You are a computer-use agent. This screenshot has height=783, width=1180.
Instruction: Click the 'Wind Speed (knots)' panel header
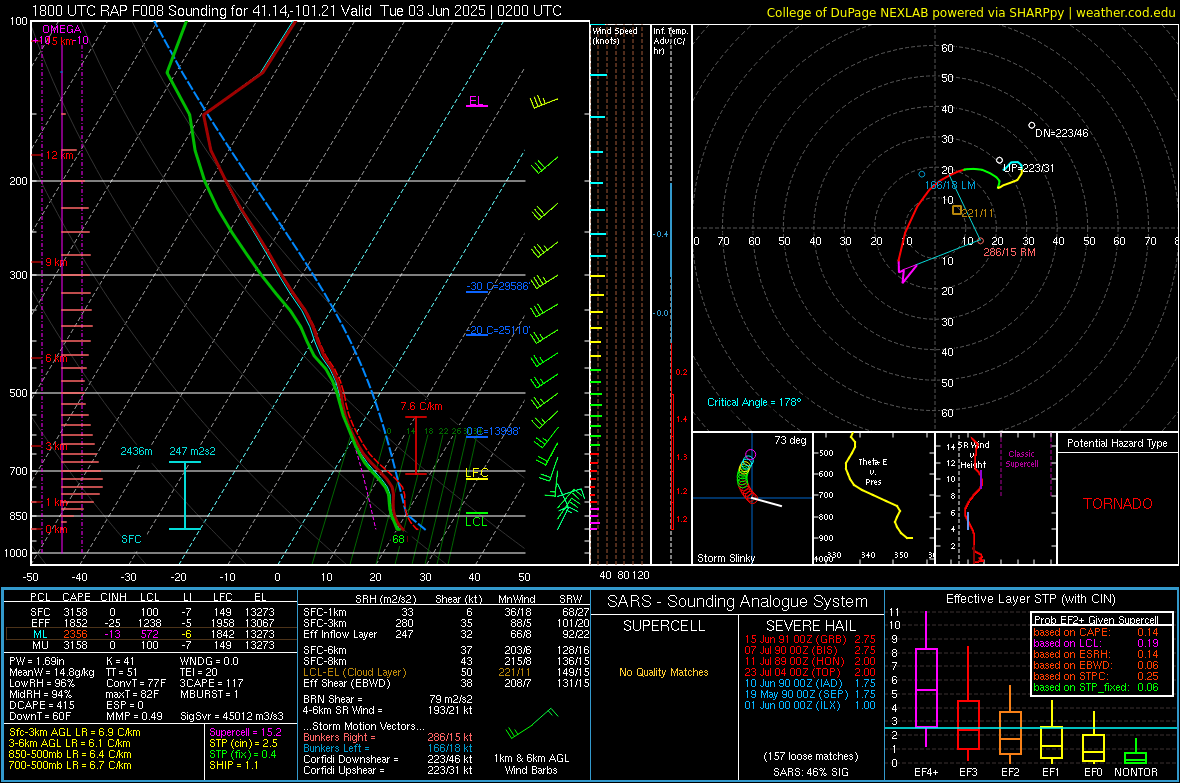[x=615, y=35]
